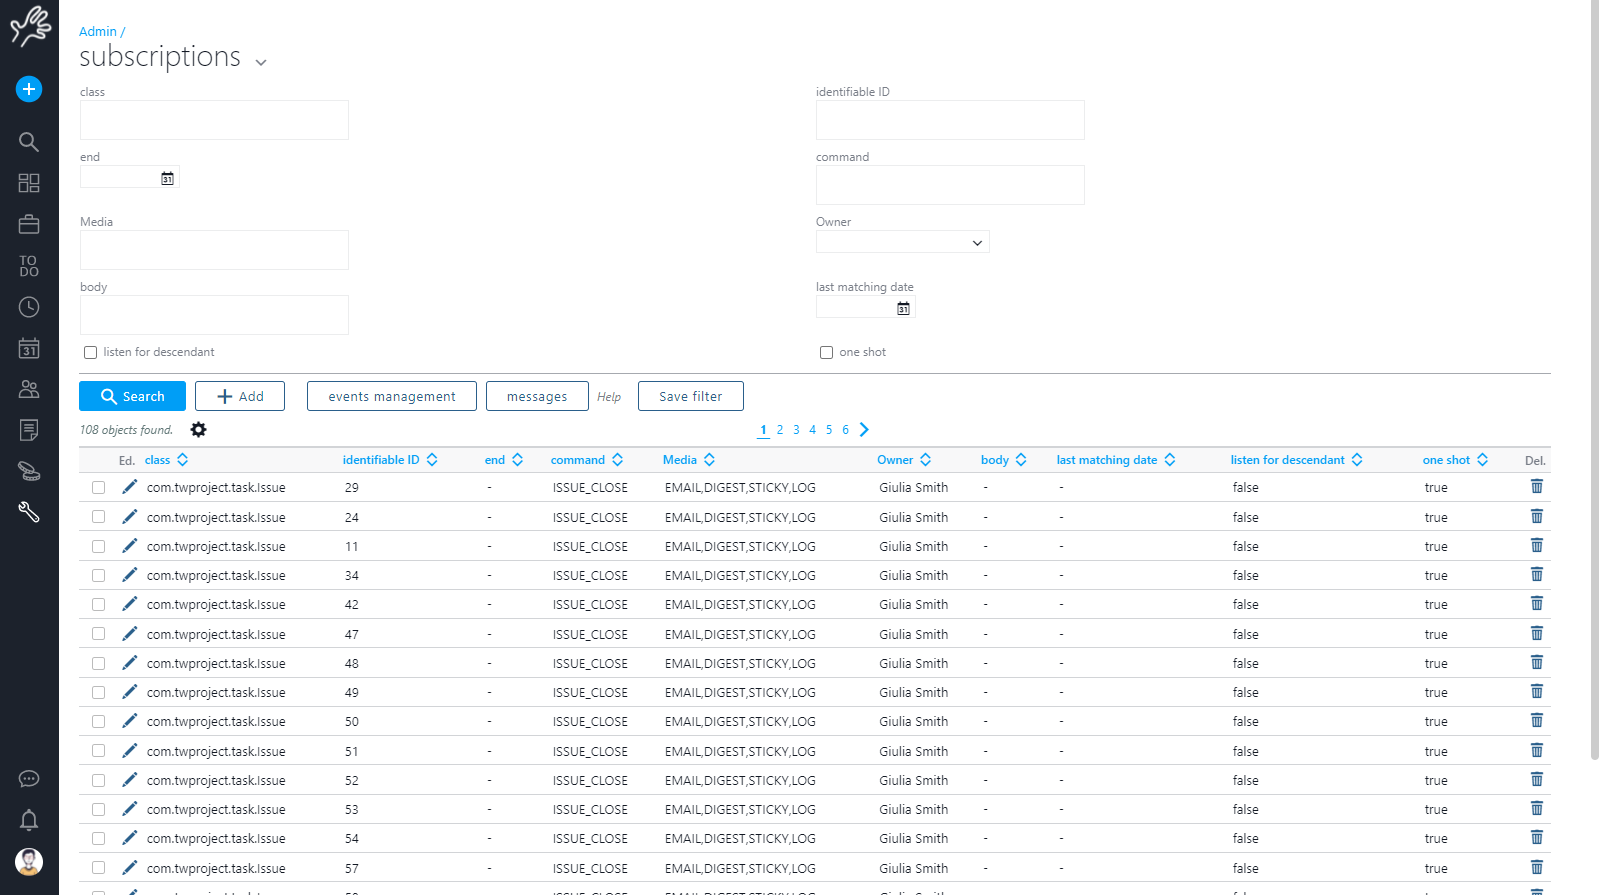Screen dimensions: 1599x895
Task: Enable the listen for descendant checkbox
Action: tap(91, 352)
